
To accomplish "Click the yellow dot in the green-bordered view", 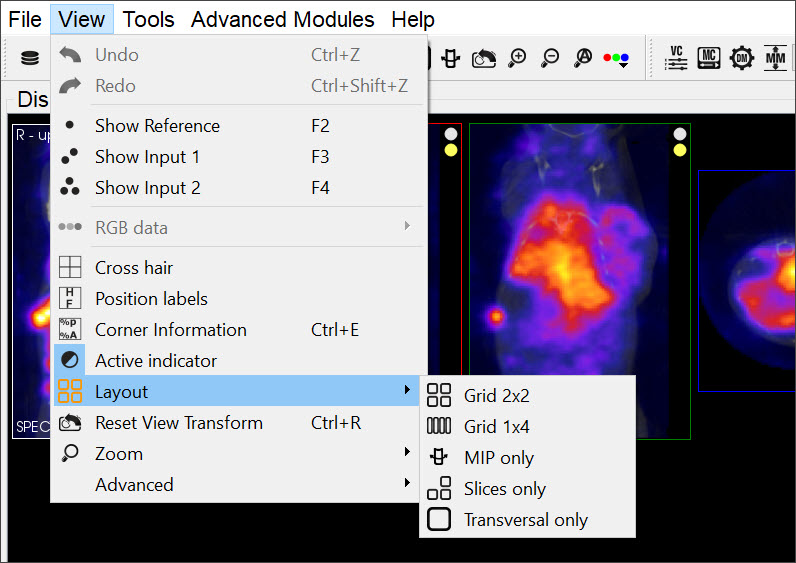I will click(680, 150).
